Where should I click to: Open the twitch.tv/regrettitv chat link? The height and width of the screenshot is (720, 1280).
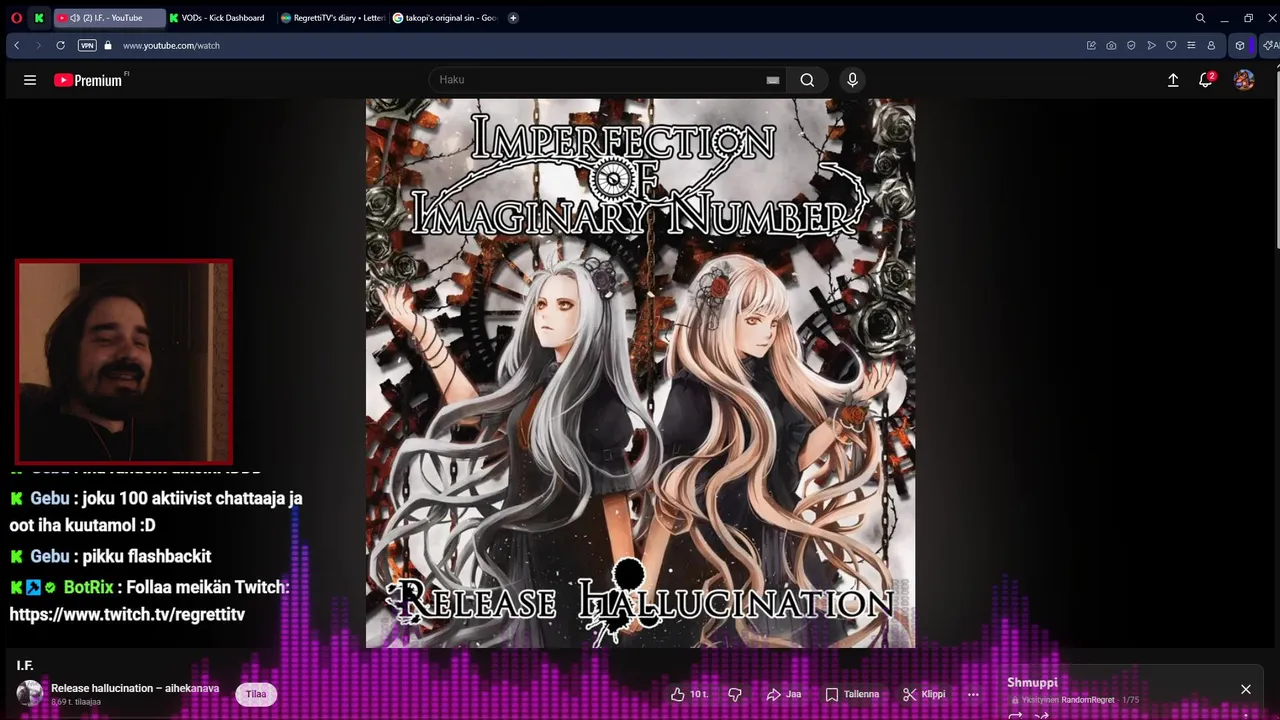pos(127,614)
